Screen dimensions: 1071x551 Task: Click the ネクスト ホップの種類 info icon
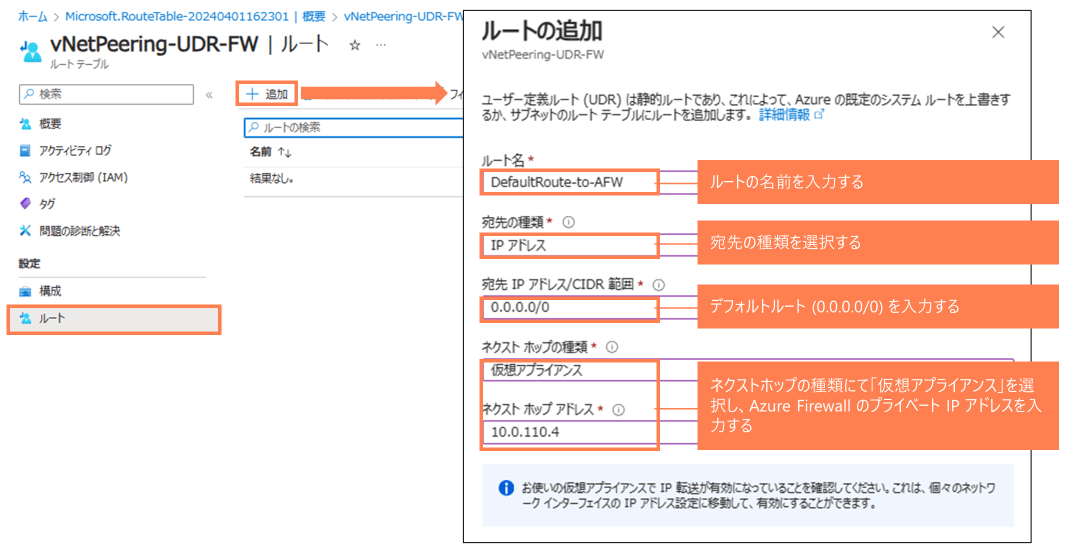(x=612, y=347)
